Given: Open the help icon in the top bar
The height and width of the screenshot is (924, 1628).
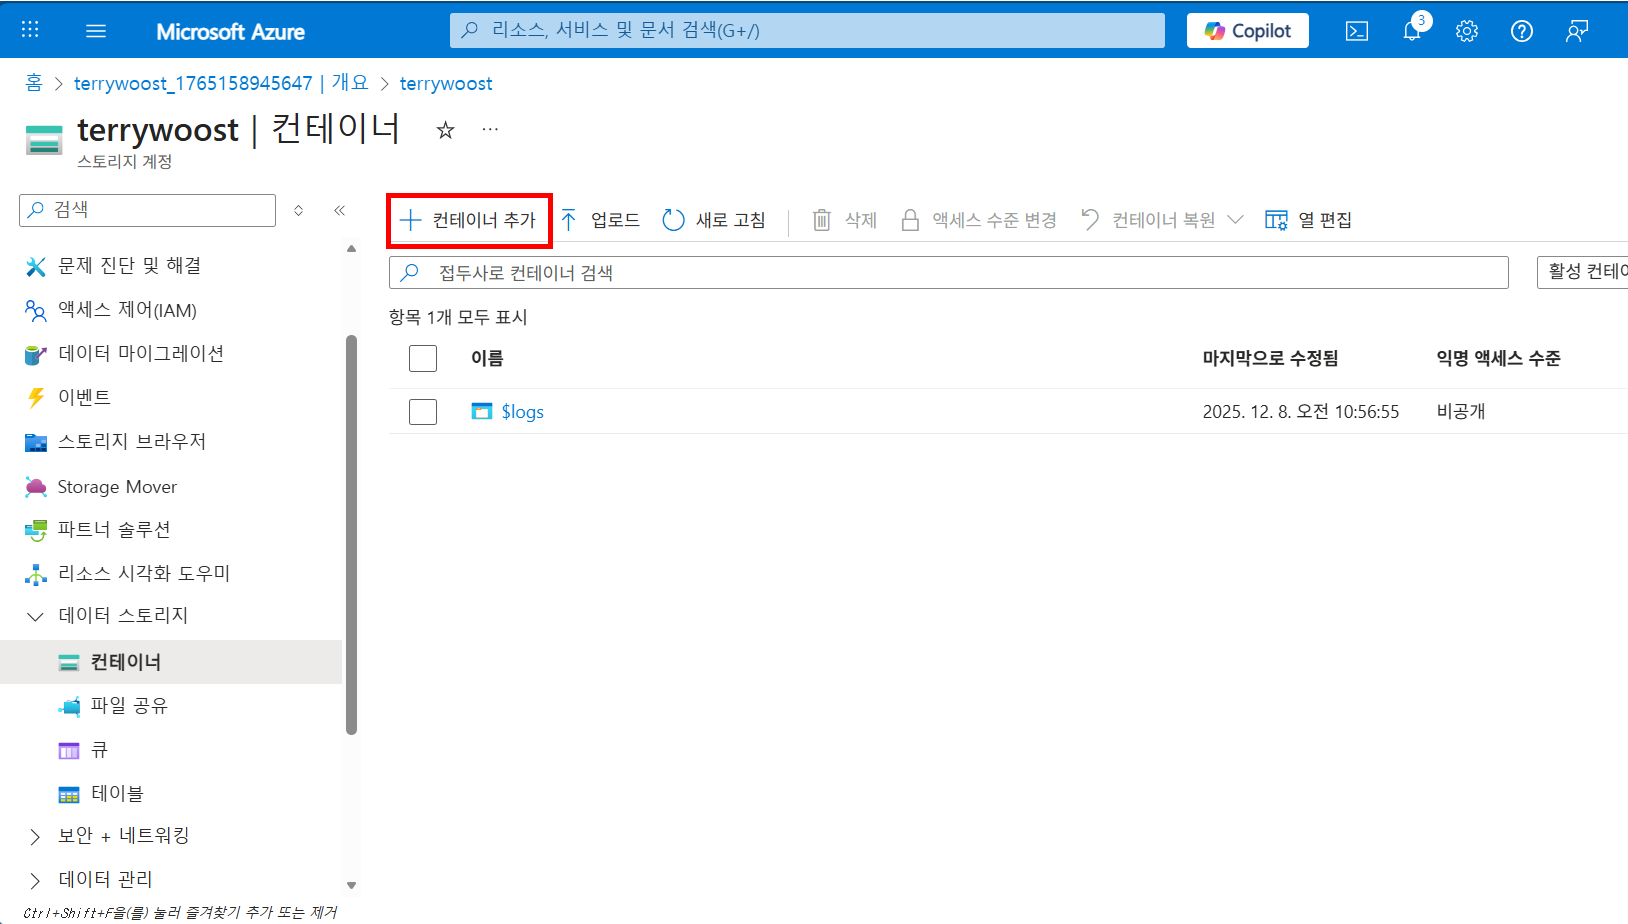Looking at the screenshot, I should point(1521,30).
